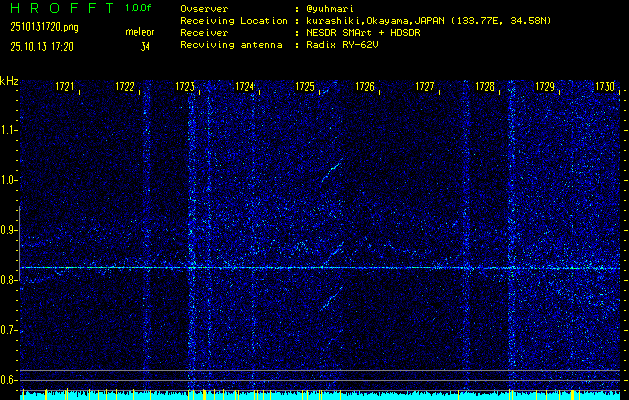629x400 pixels.
Task: Select the 1721 time marker
Action: tap(65, 86)
